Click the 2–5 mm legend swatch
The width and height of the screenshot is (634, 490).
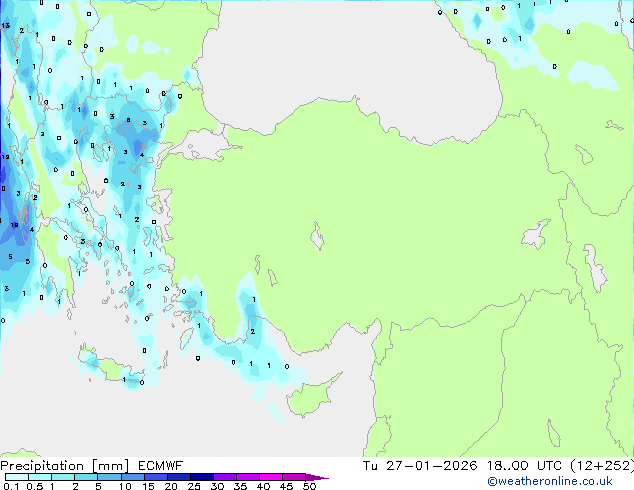point(86,477)
